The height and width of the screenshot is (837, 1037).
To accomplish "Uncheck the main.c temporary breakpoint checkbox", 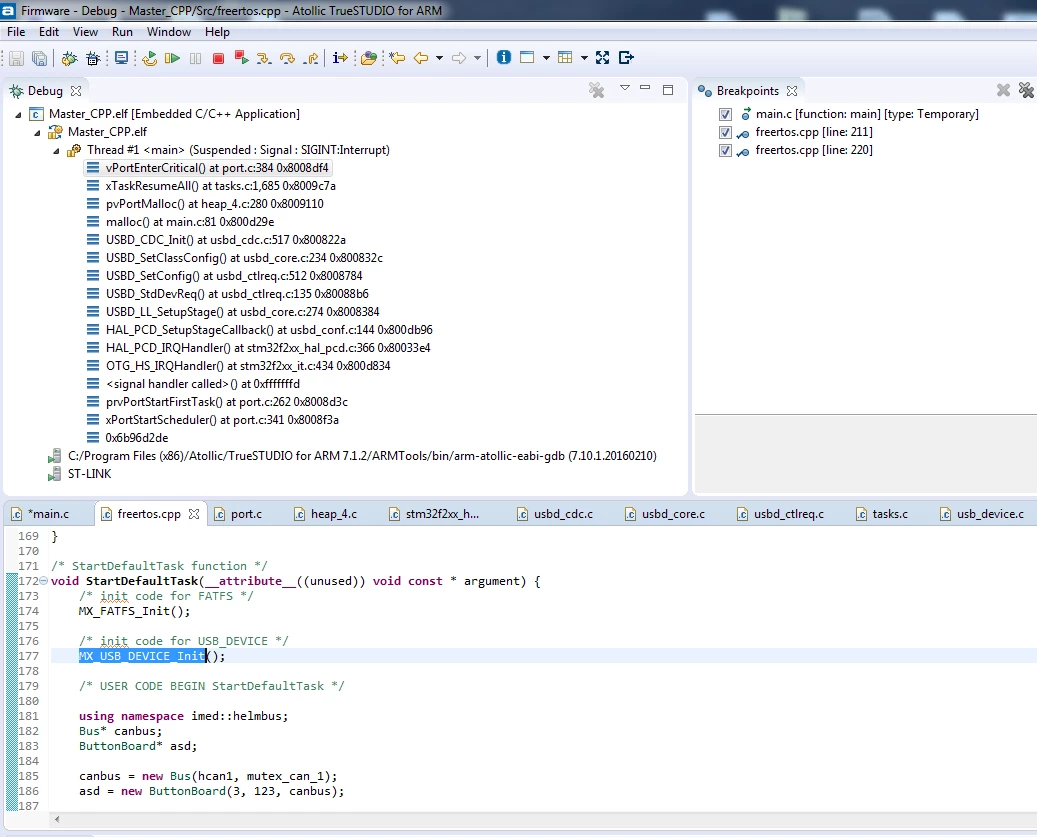I will pos(726,114).
